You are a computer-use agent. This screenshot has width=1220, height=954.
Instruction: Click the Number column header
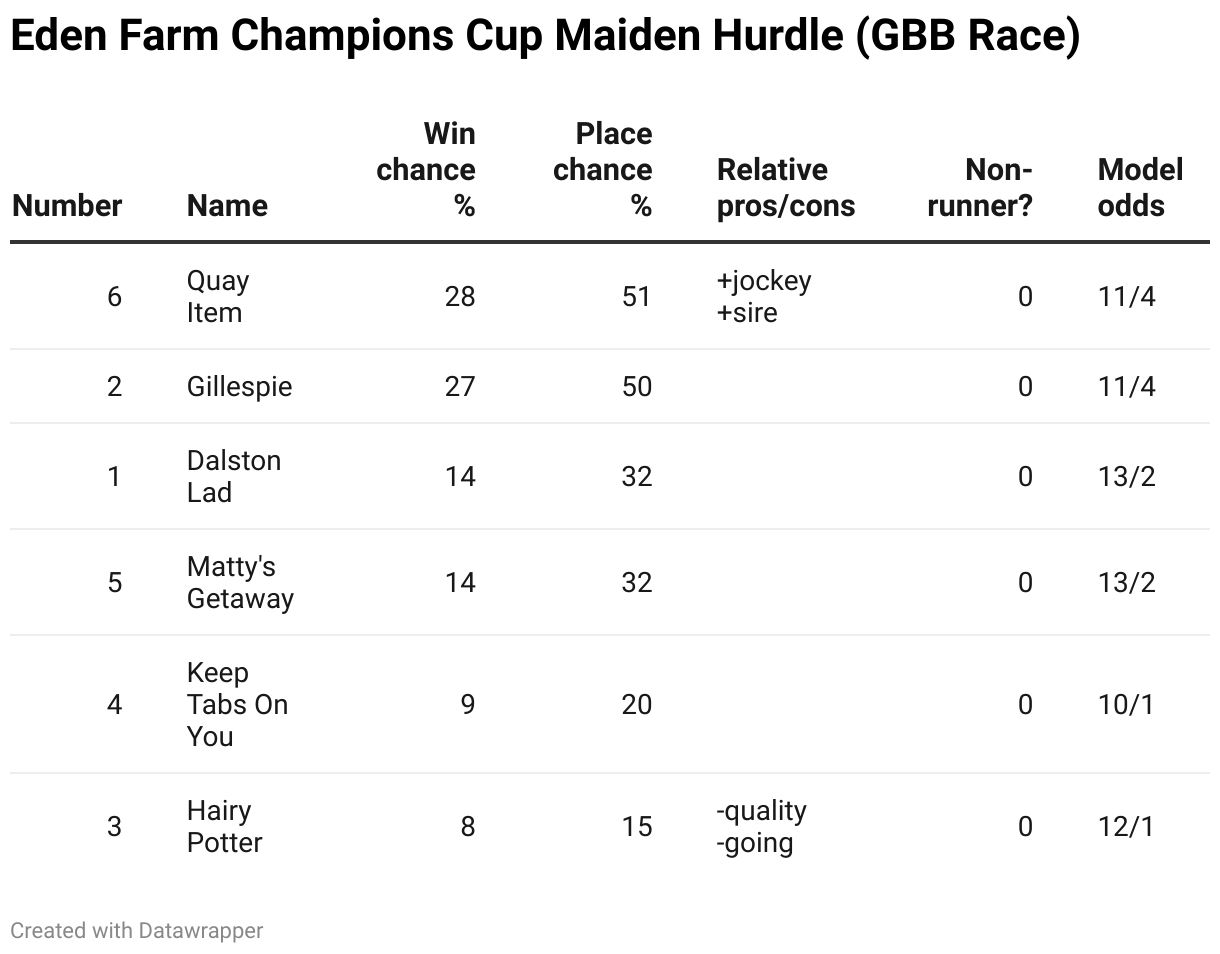tap(66, 206)
